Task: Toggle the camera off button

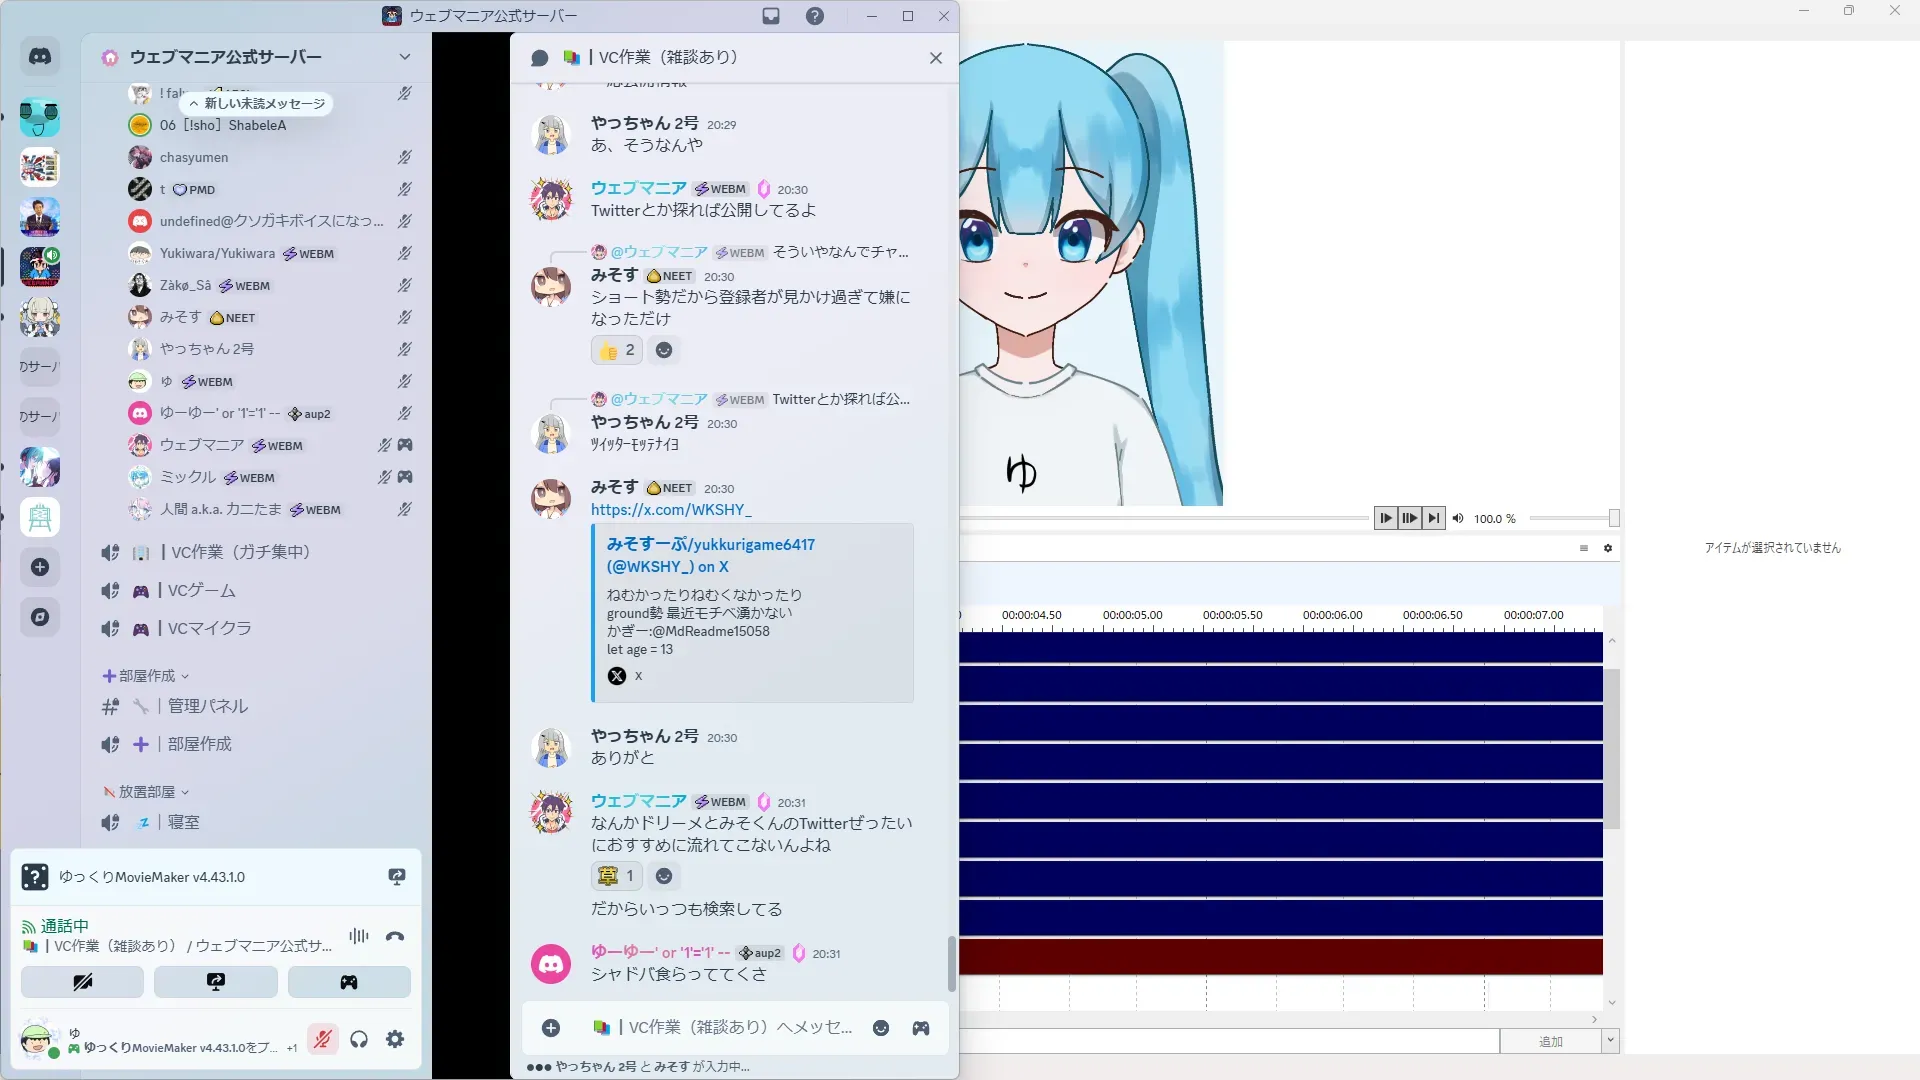Action: pyautogui.click(x=82, y=982)
